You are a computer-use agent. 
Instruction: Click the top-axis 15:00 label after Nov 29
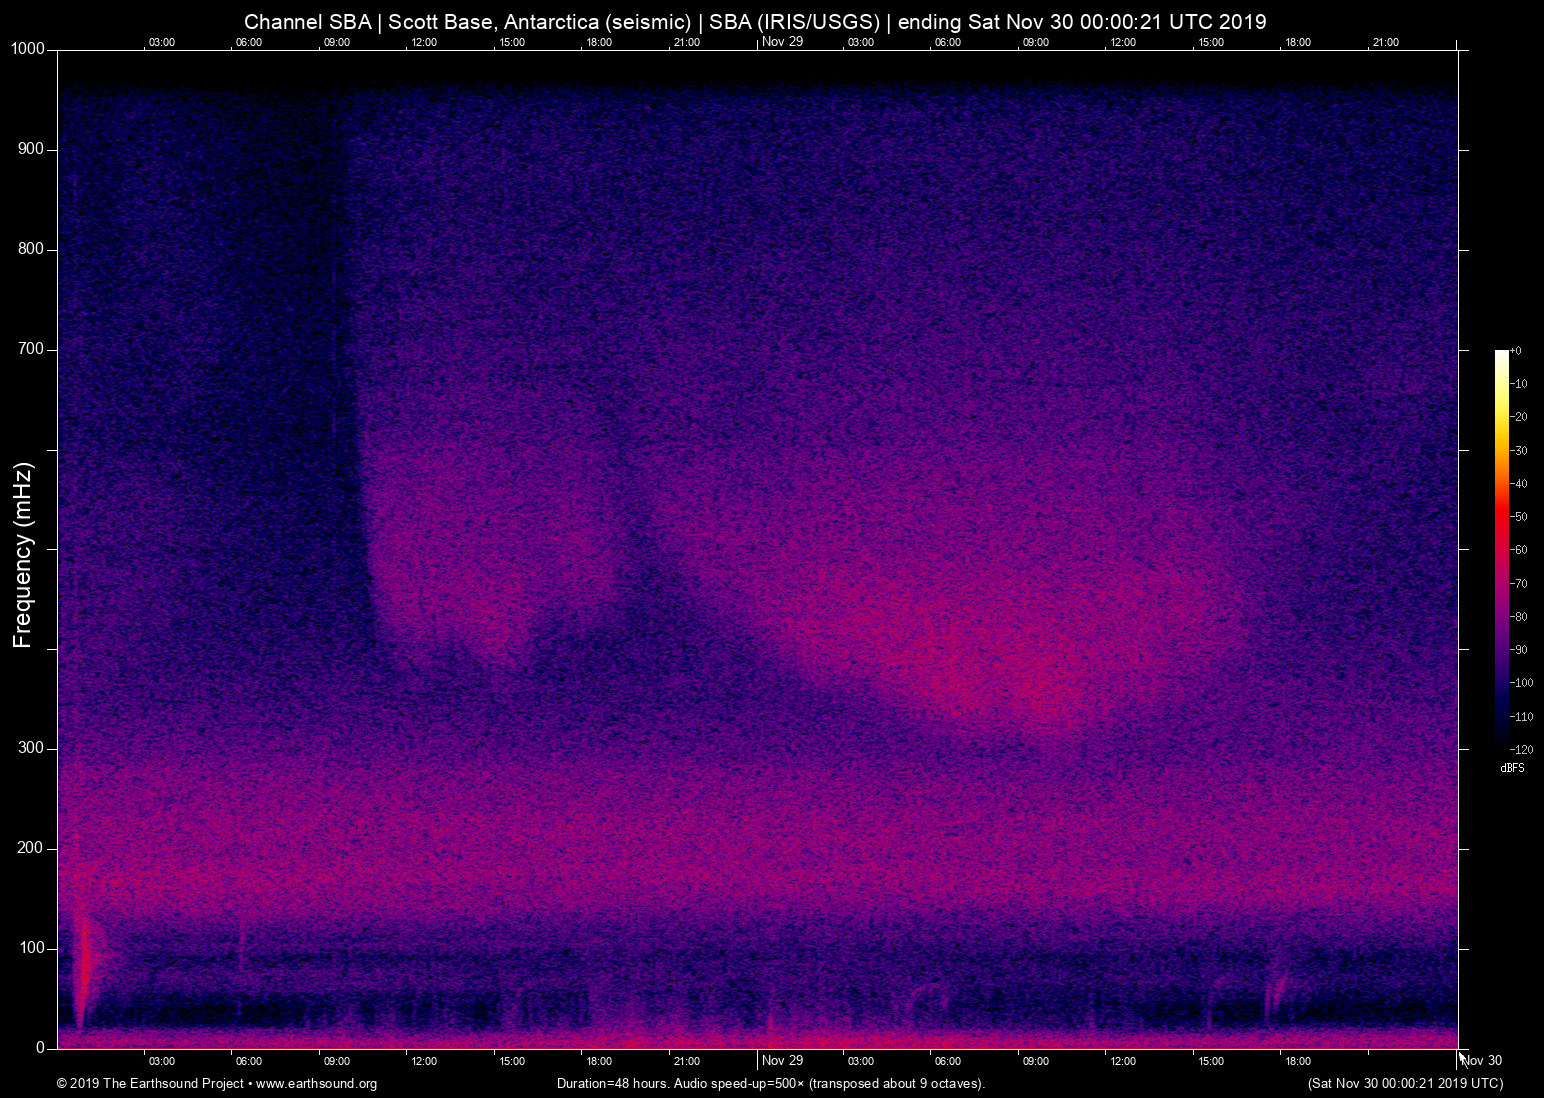(x=1210, y=42)
